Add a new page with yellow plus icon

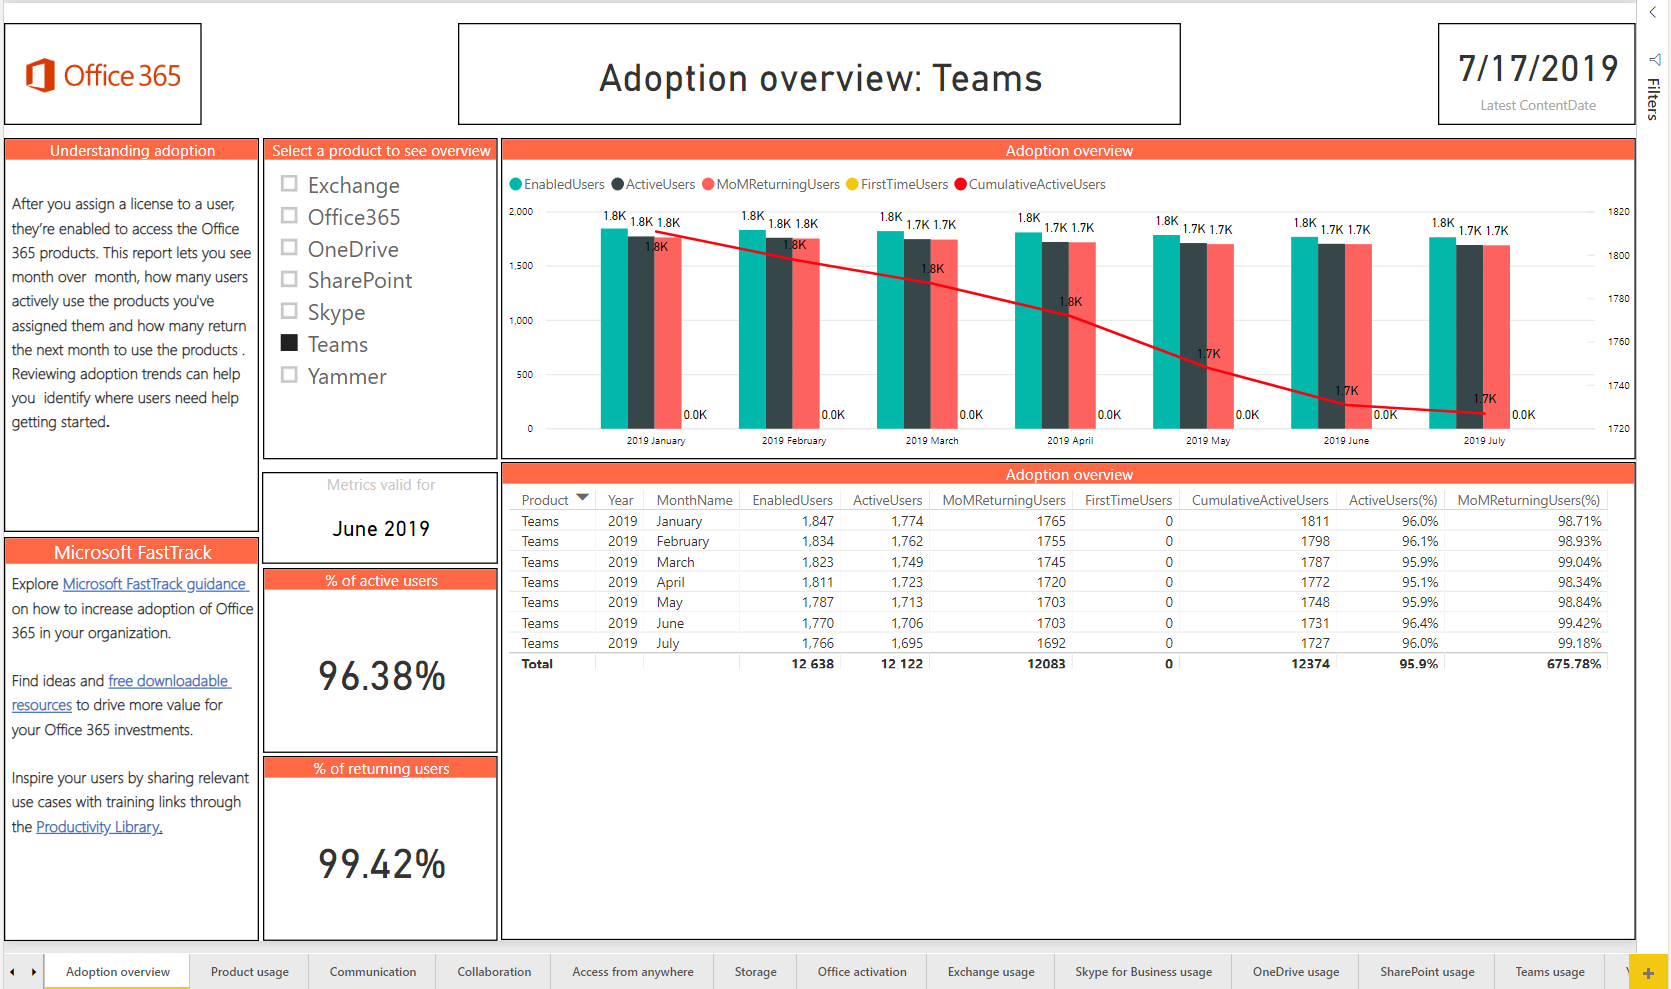point(1648,971)
